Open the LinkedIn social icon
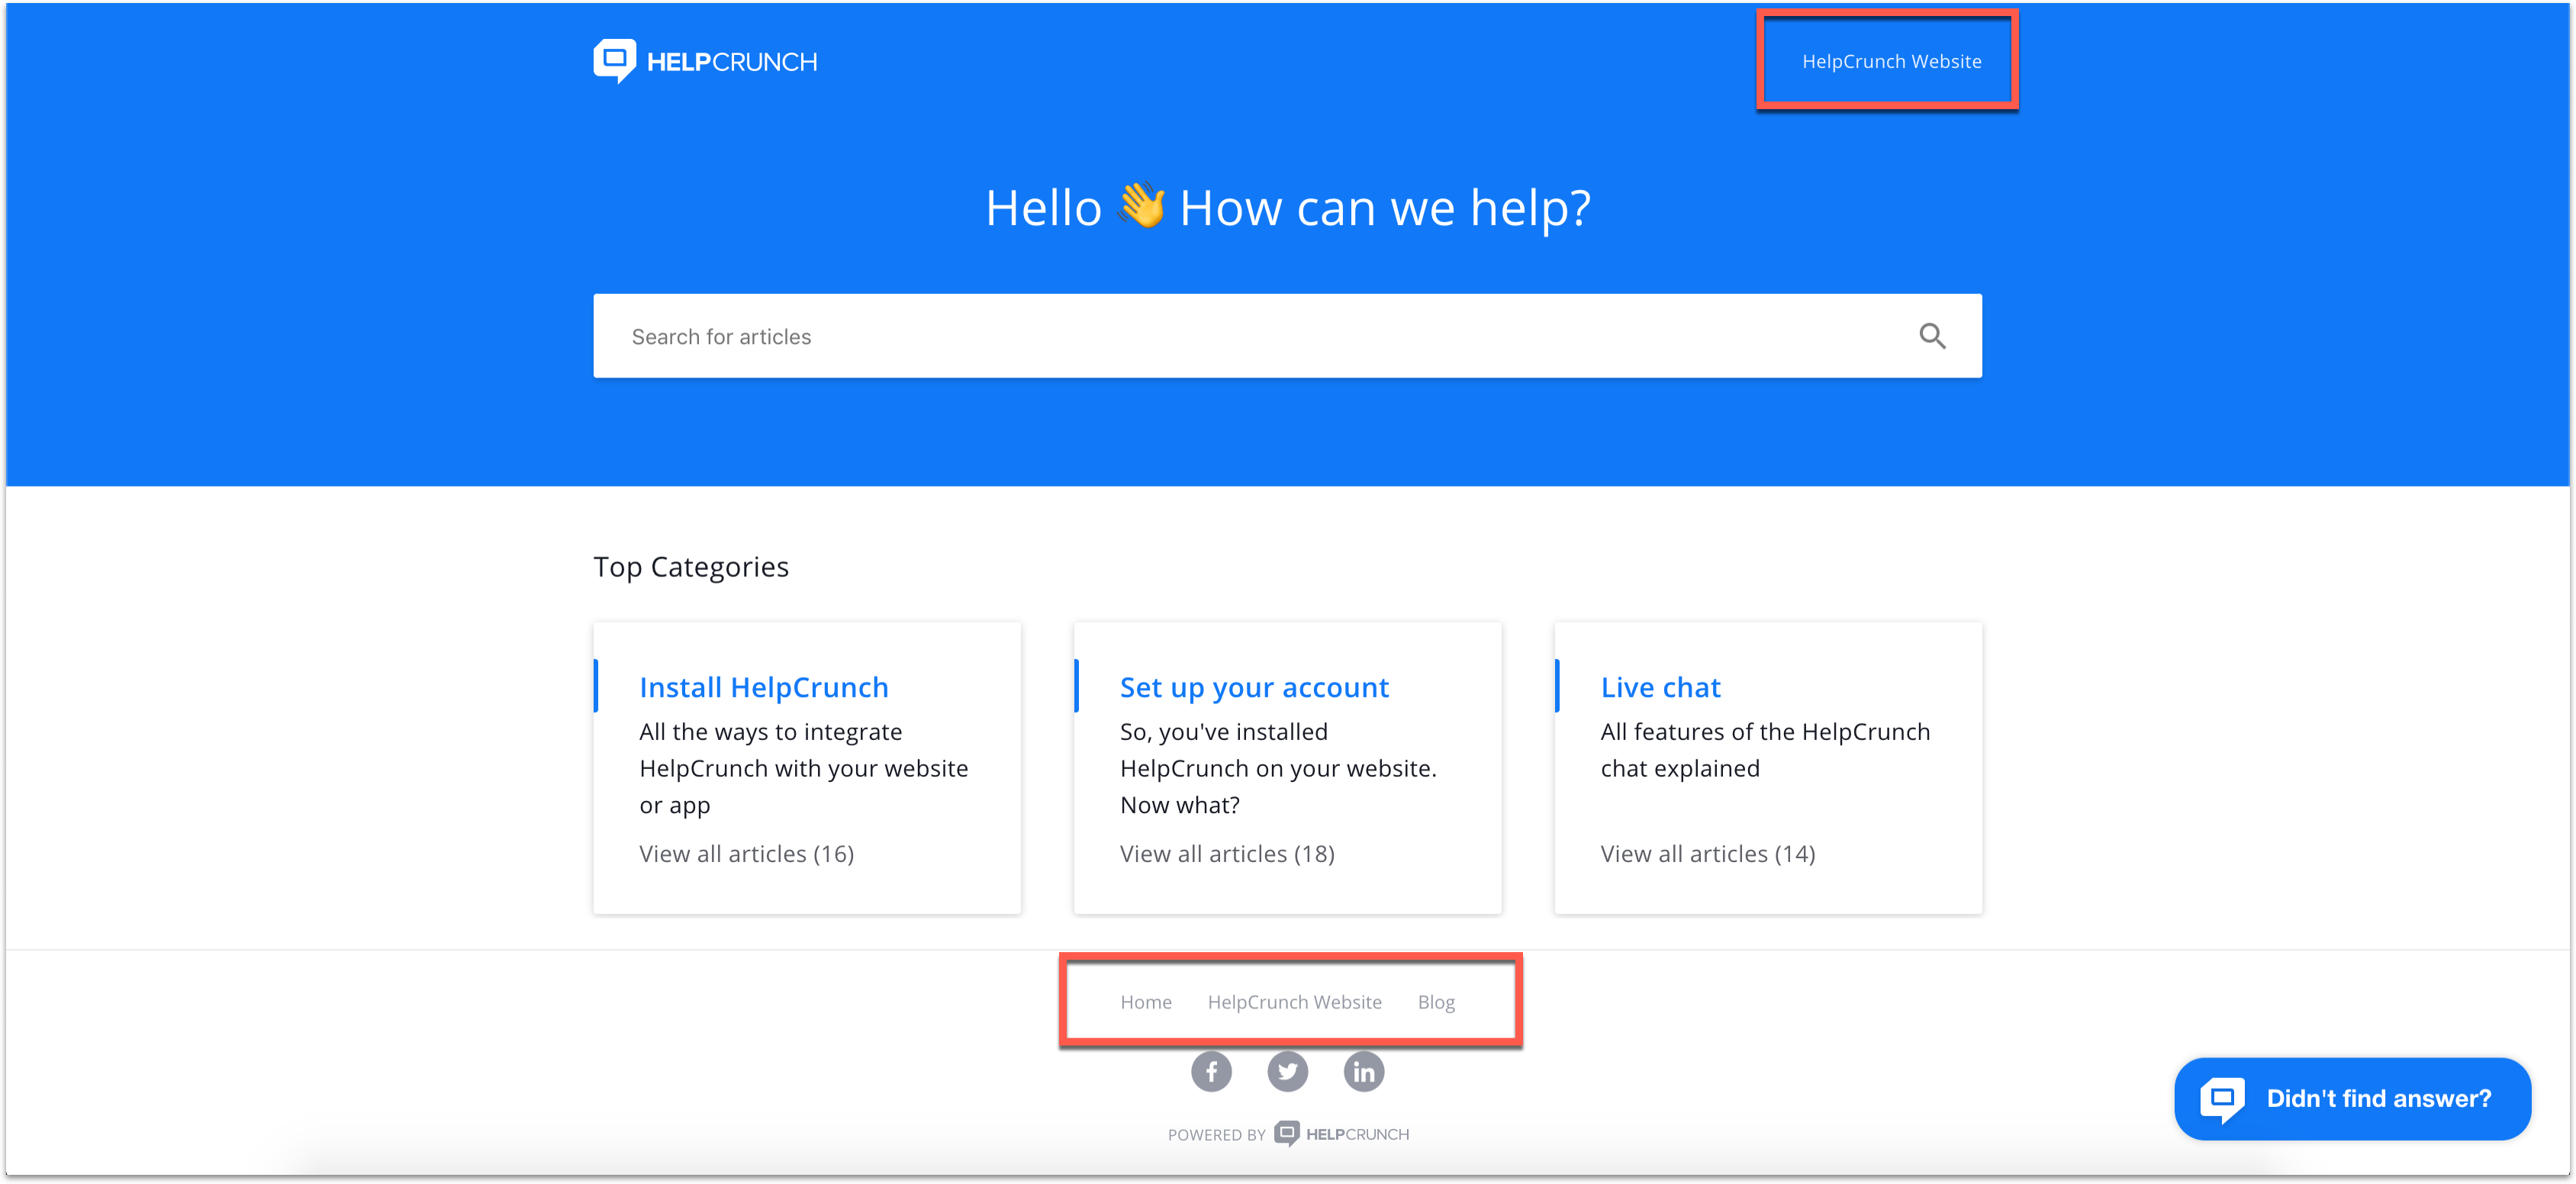Image resolution: width=2576 pixels, height=1184 pixels. click(1363, 1071)
